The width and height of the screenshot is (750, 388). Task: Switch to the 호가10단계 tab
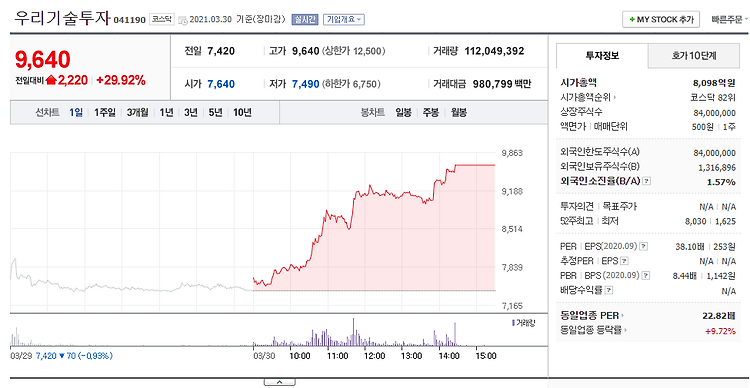(694, 55)
